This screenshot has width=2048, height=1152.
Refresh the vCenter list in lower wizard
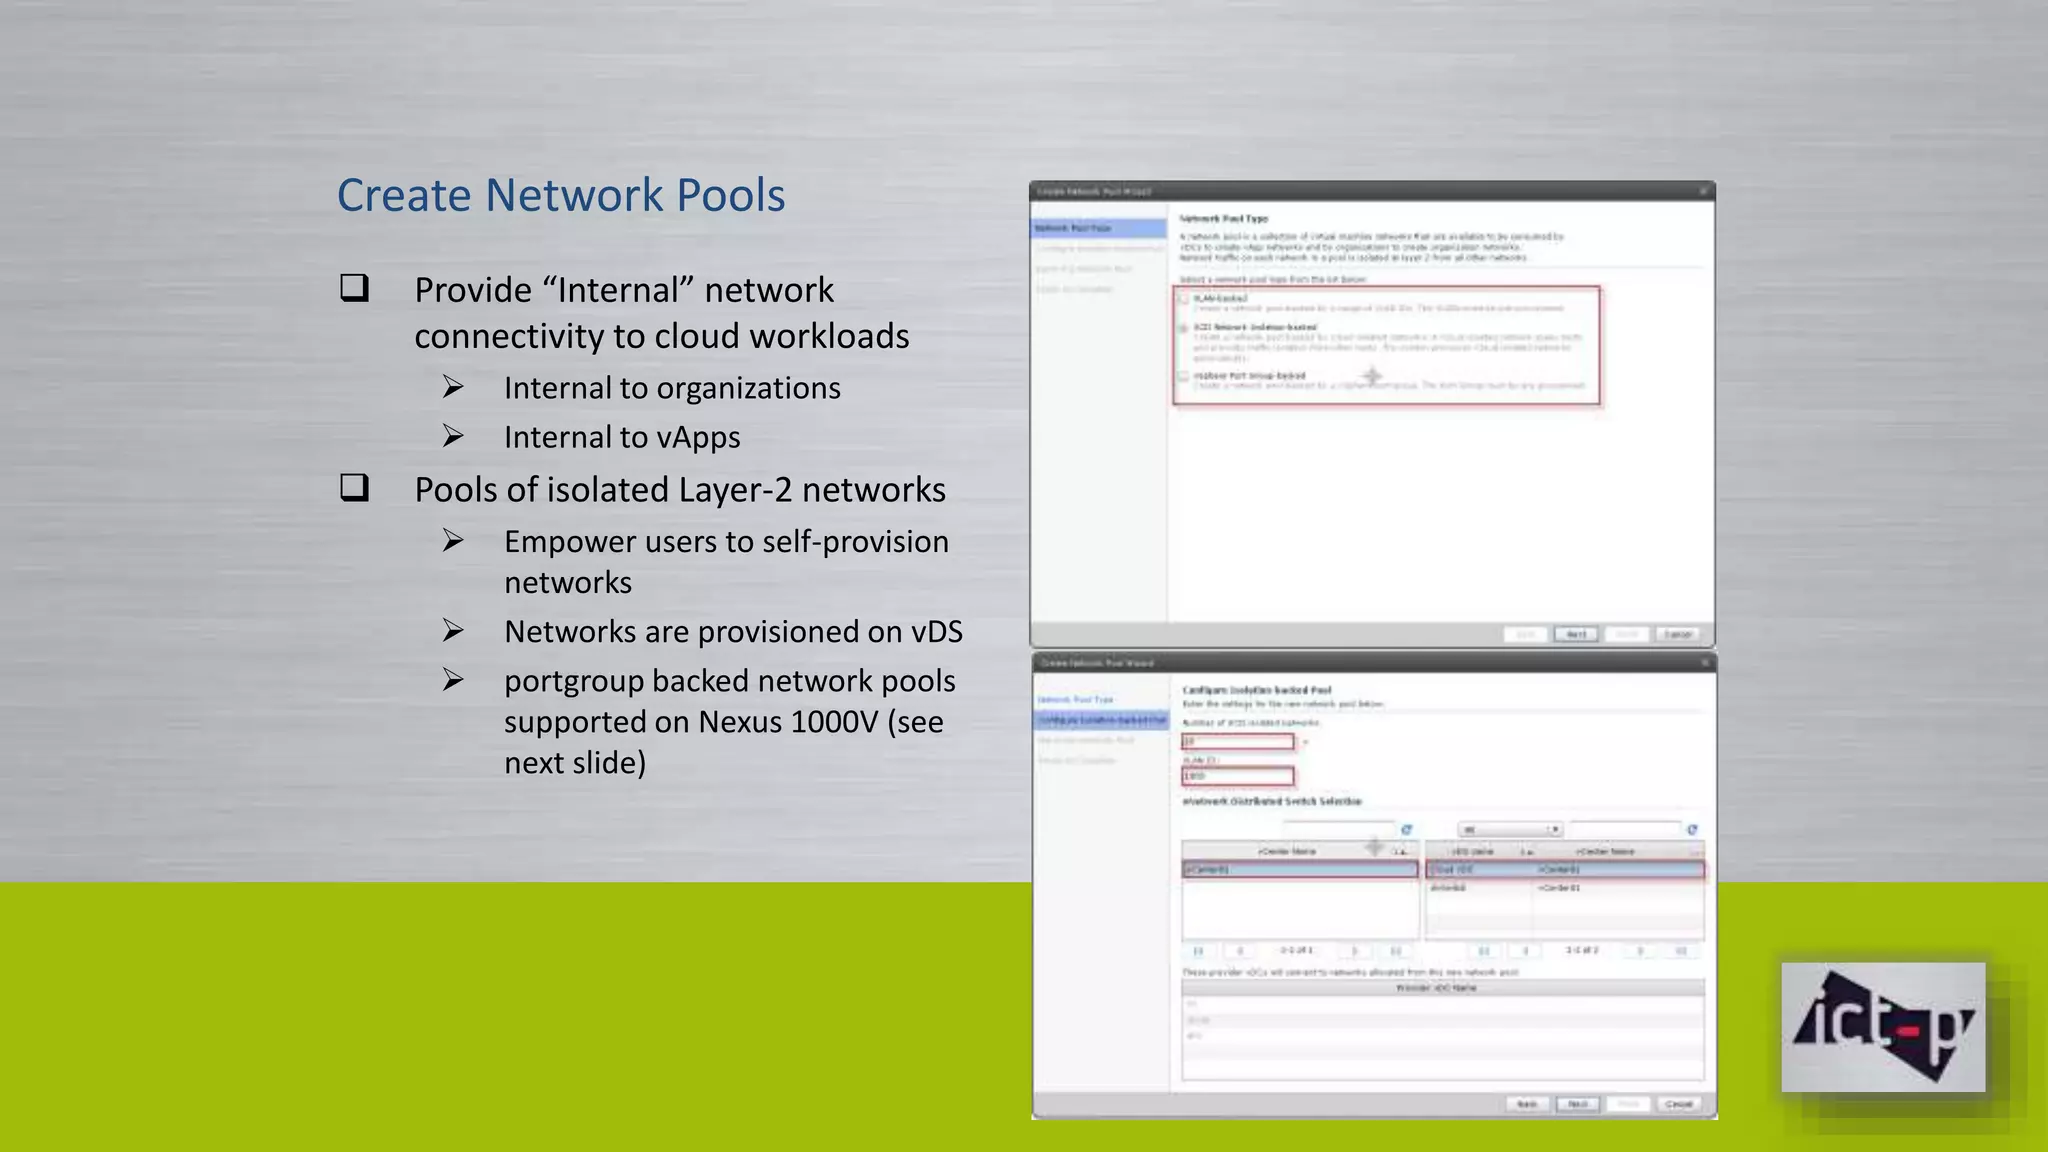click(1406, 830)
